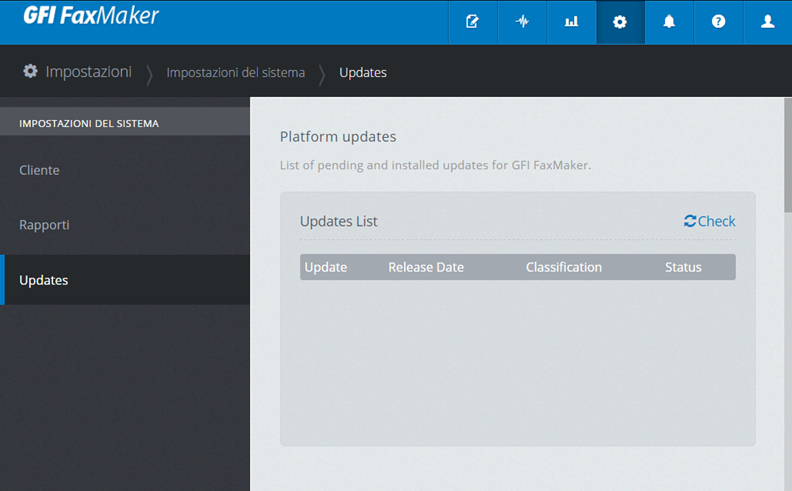
Task: Click the Check updates link
Action: (710, 221)
